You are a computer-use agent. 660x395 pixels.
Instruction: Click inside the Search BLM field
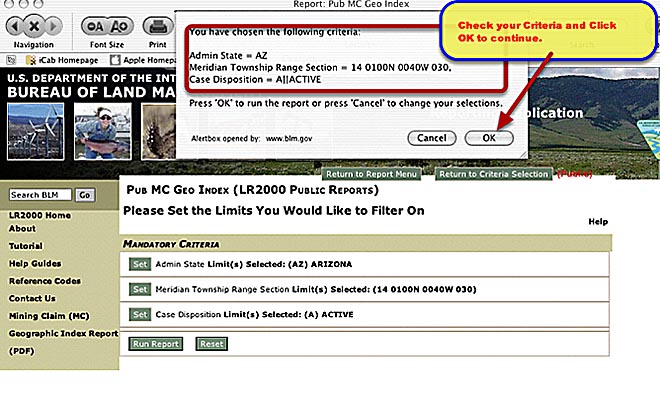coord(40,195)
